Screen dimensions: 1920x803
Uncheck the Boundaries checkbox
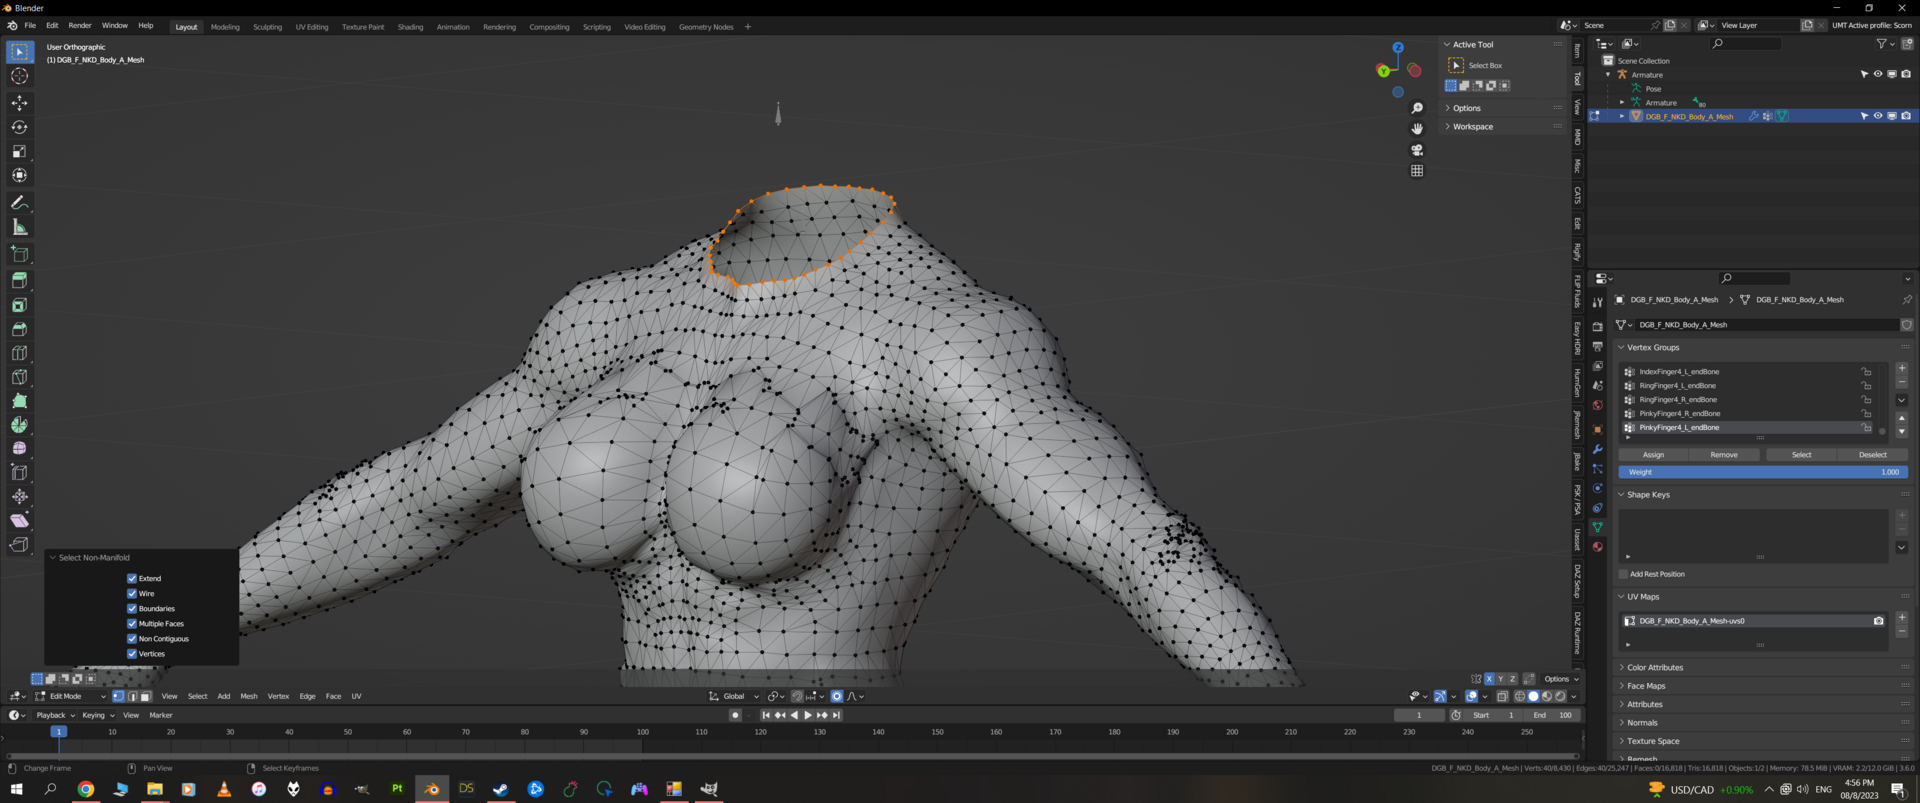pos(132,608)
